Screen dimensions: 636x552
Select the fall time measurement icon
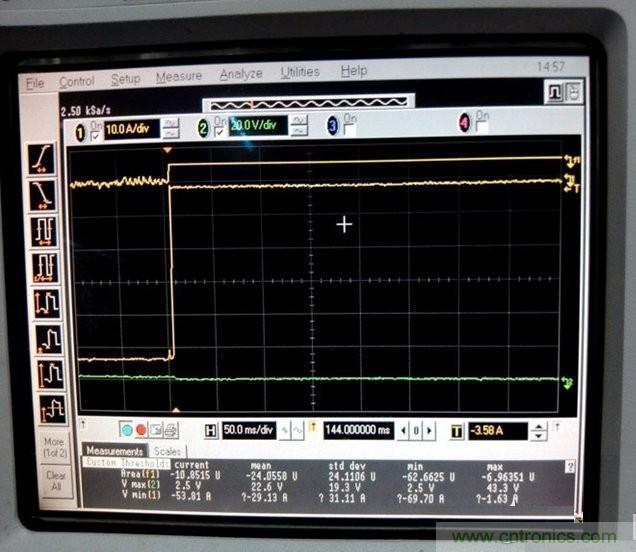42,194
